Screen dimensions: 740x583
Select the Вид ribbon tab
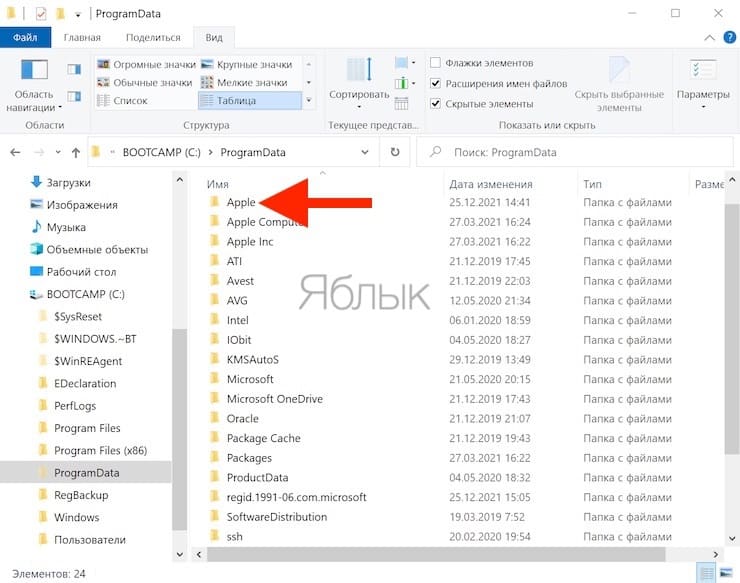pyautogui.click(x=214, y=37)
